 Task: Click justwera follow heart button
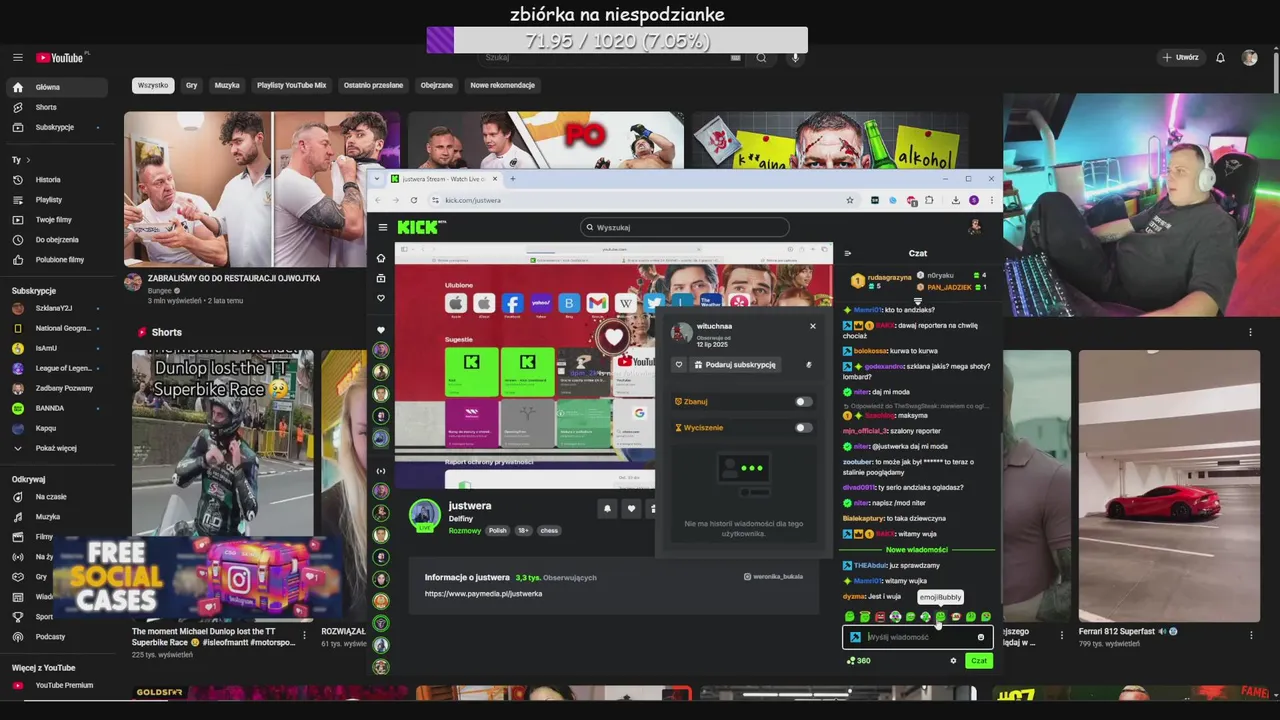pos(631,509)
